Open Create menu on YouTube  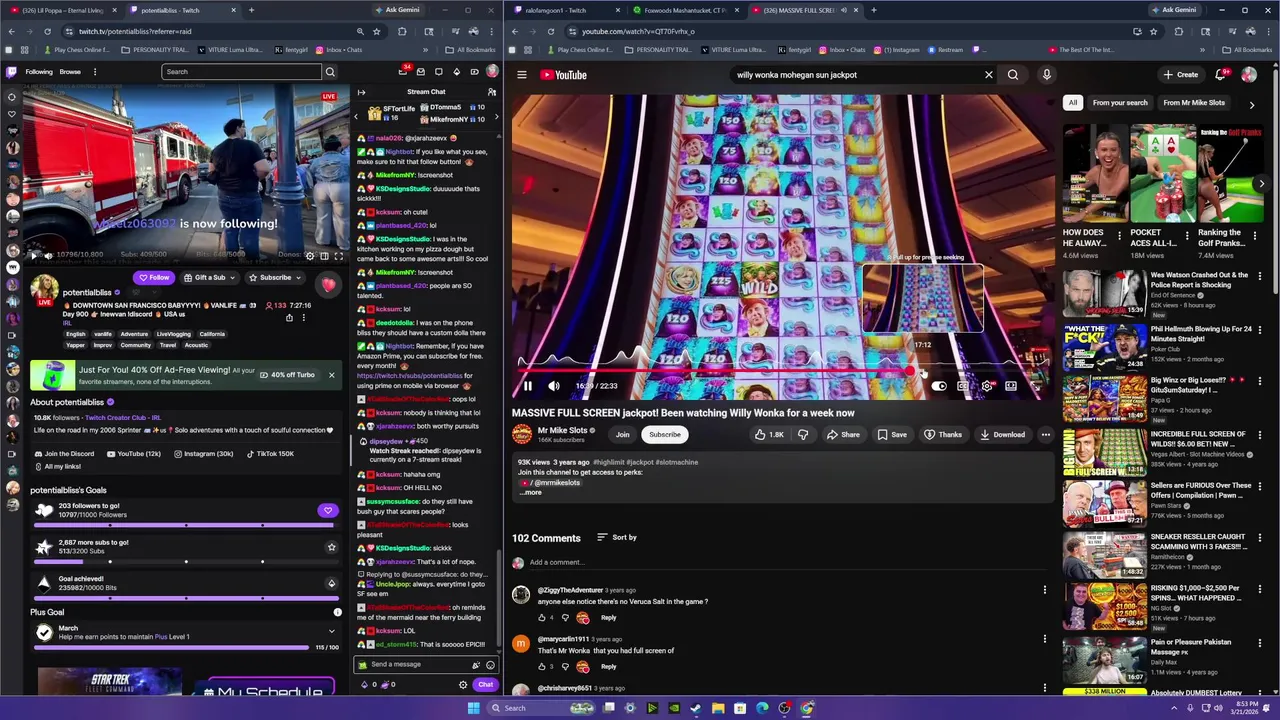pos(1180,75)
